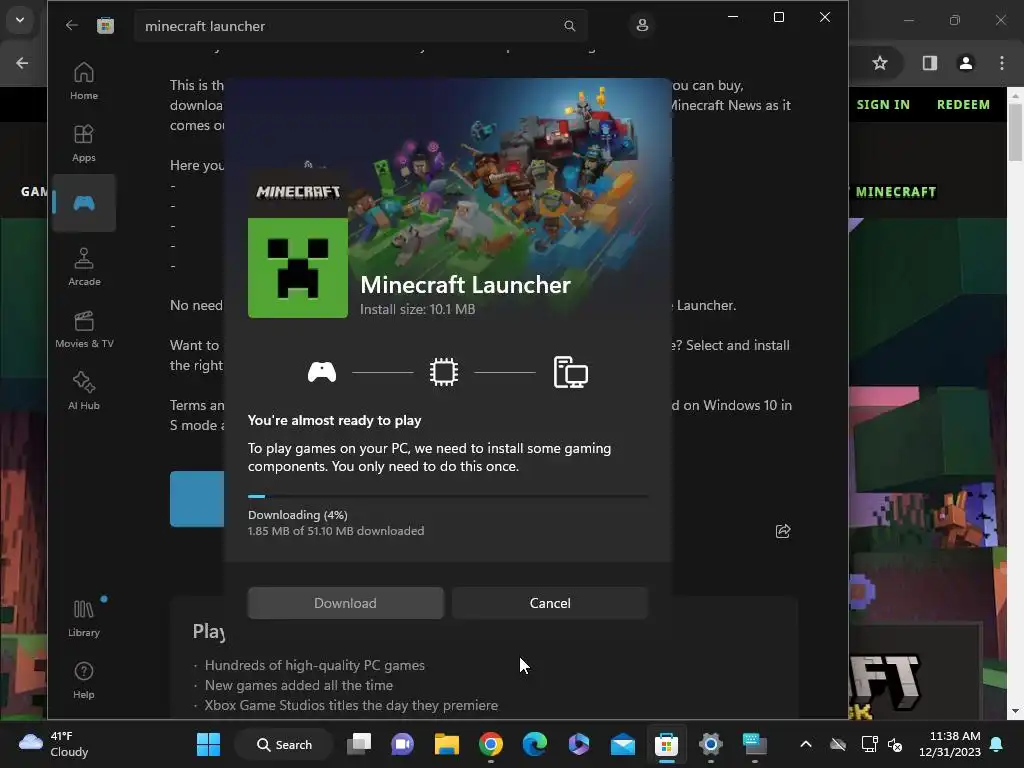Open Home in Microsoft Store sidebar
1024x768 pixels.
coord(84,81)
